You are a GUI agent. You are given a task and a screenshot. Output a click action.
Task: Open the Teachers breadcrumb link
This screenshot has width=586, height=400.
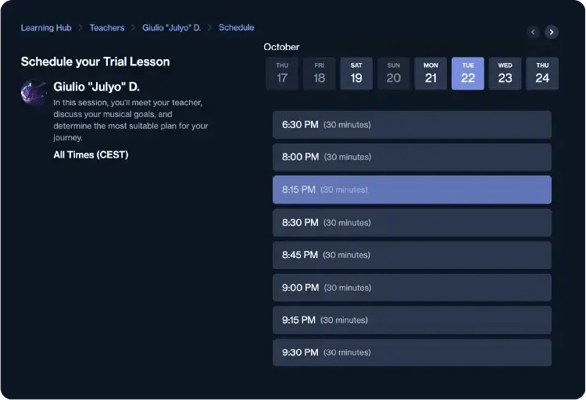(x=107, y=28)
